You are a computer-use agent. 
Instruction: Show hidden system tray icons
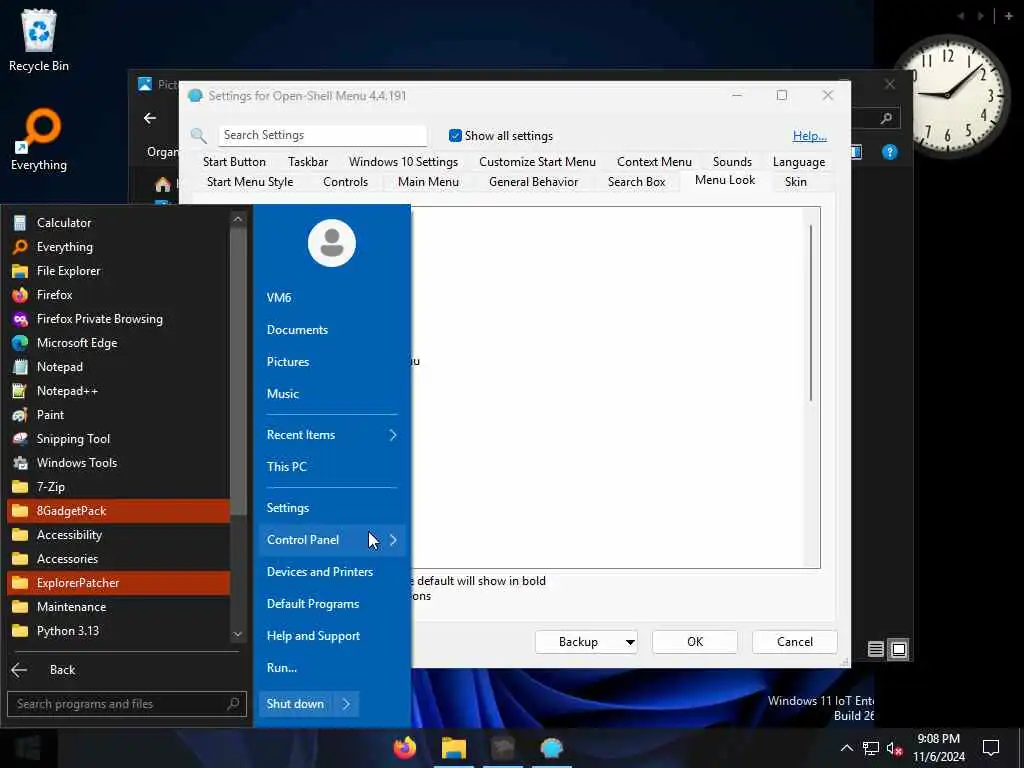point(846,748)
